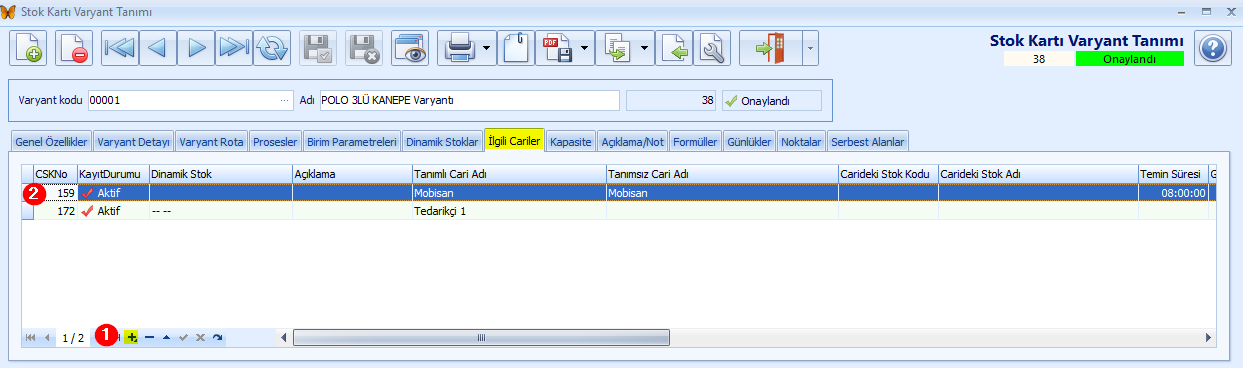Click the green Onaylandı status bar
Viewport: 1243px width, 368px height.
[x=1129, y=59]
